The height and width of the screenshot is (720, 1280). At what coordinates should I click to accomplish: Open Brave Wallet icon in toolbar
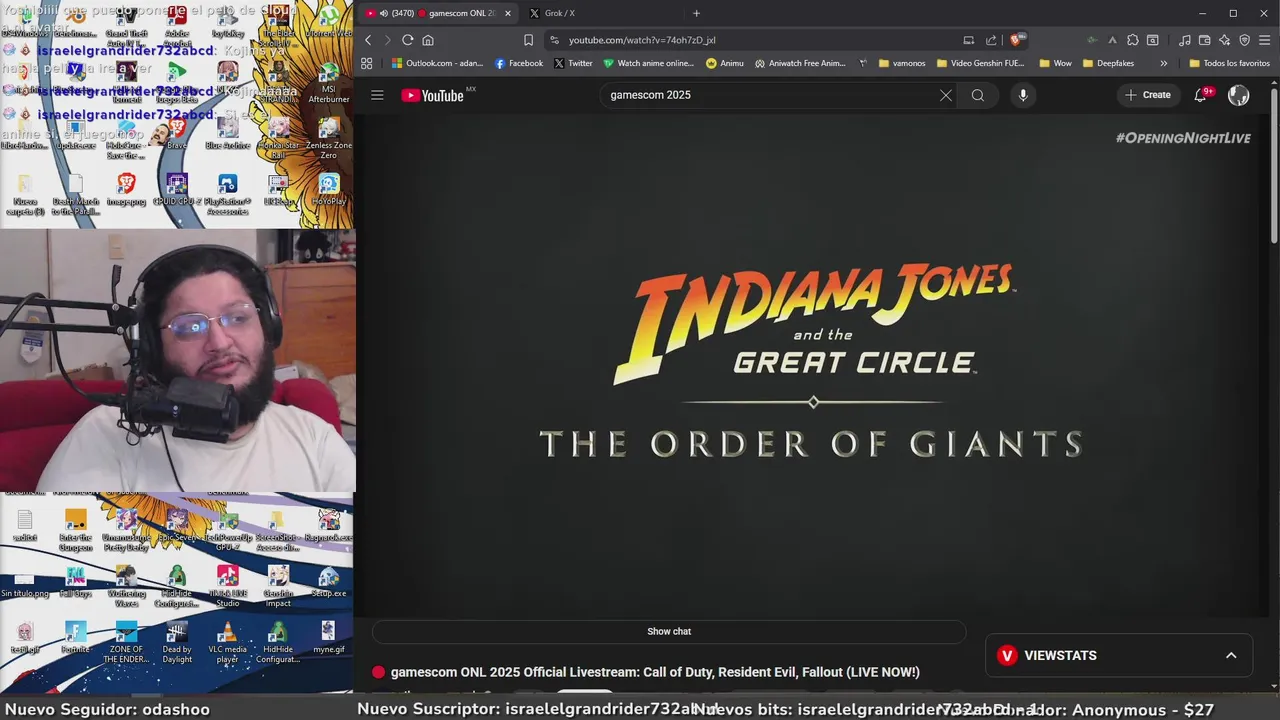[x=1204, y=40]
